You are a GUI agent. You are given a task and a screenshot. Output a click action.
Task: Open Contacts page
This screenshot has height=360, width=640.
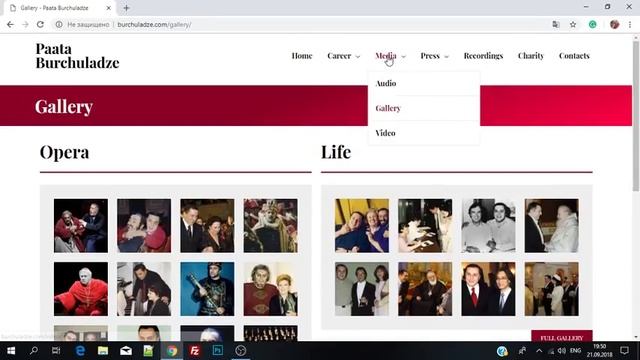click(574, 56)
